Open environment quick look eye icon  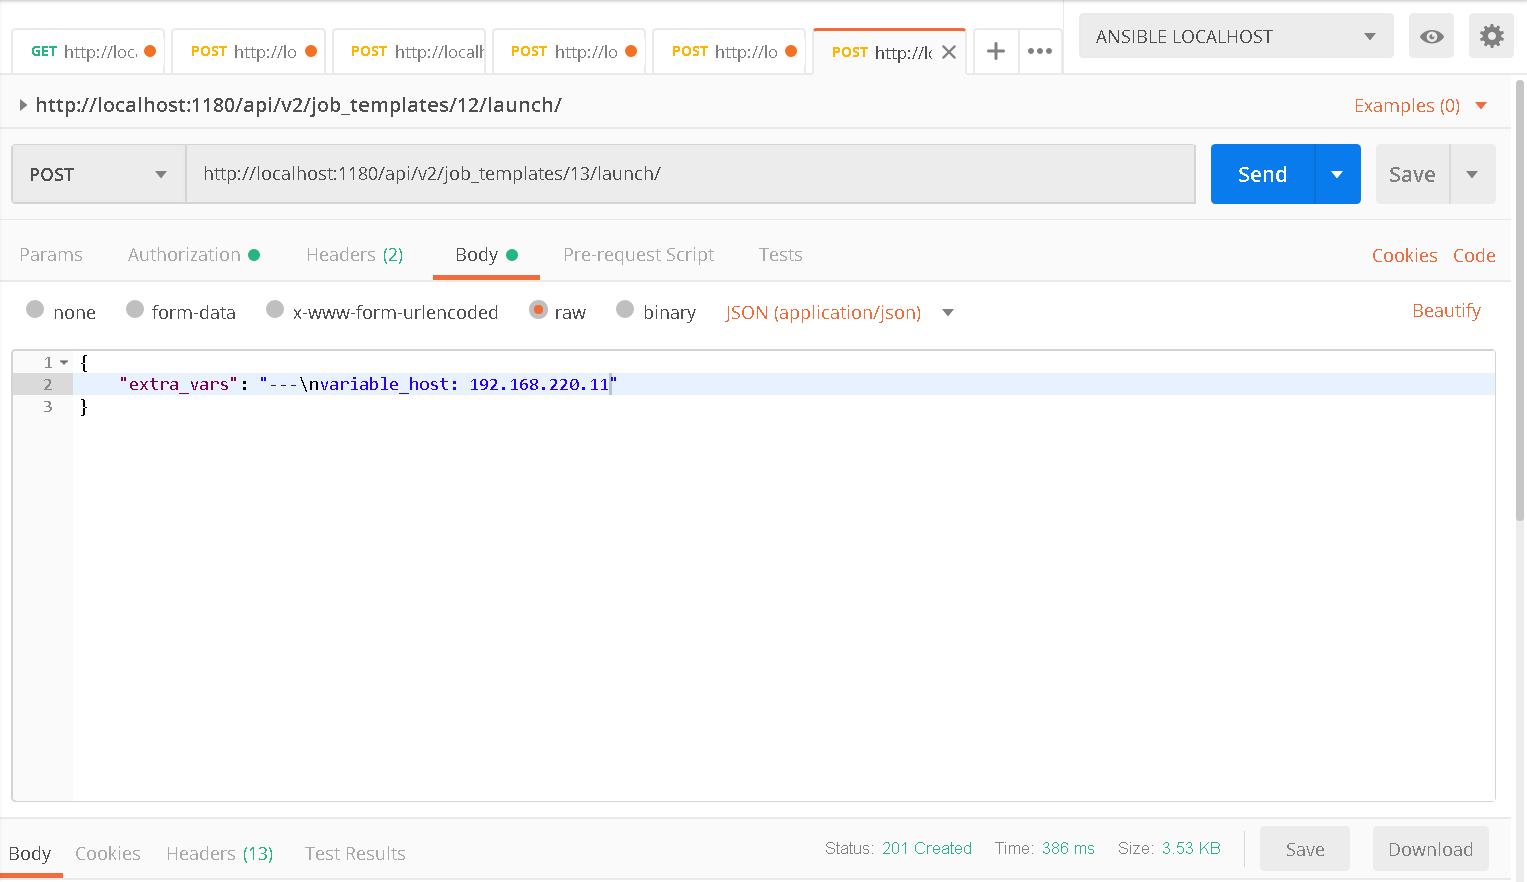1432,37
